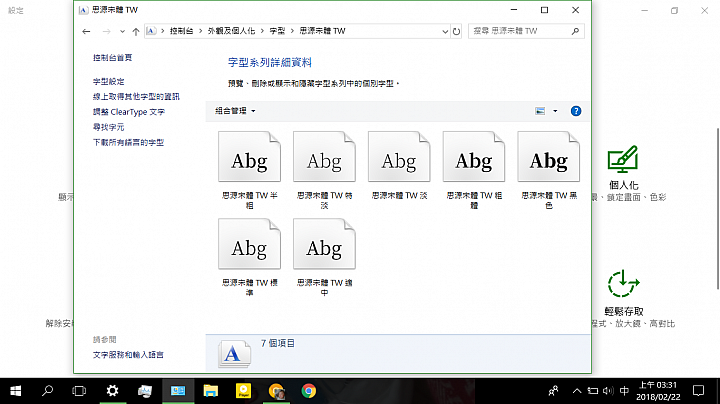Click 下載所有語言的字型 link
The width and height of the screenshot is (720, 404).
click(128, 142)
